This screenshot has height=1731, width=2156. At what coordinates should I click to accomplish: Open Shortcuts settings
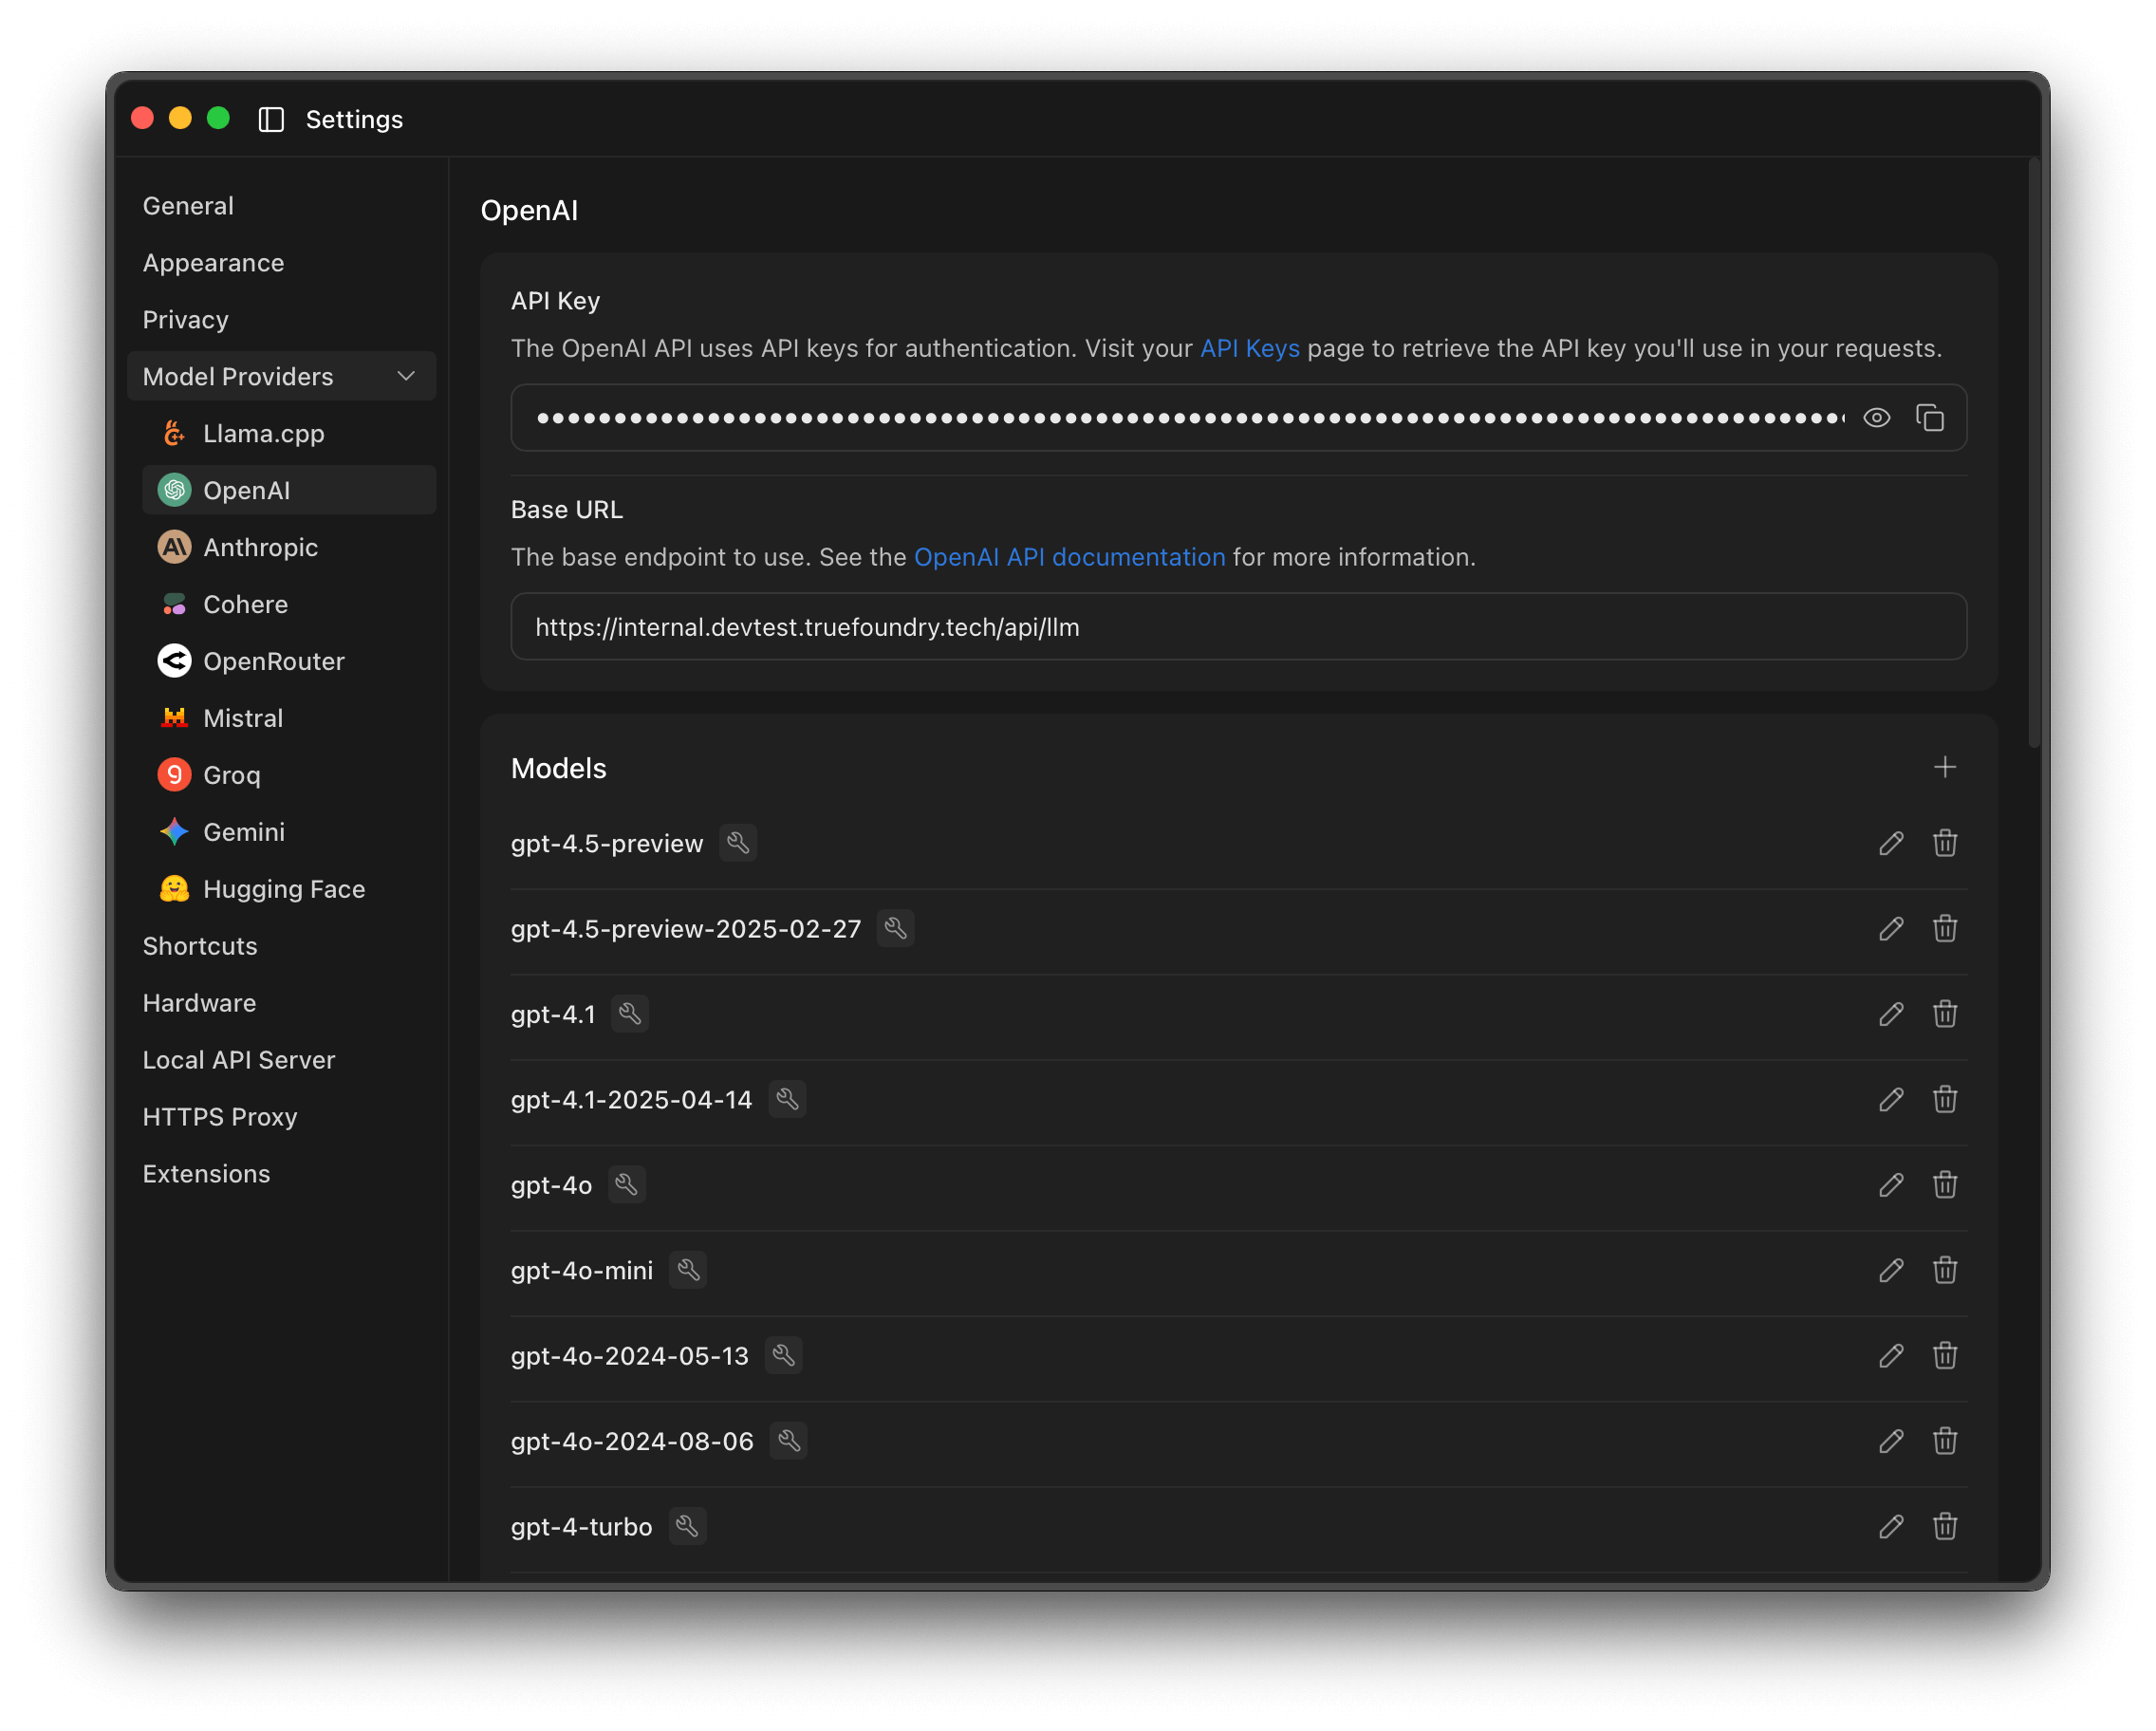click(x=200, y=945)
